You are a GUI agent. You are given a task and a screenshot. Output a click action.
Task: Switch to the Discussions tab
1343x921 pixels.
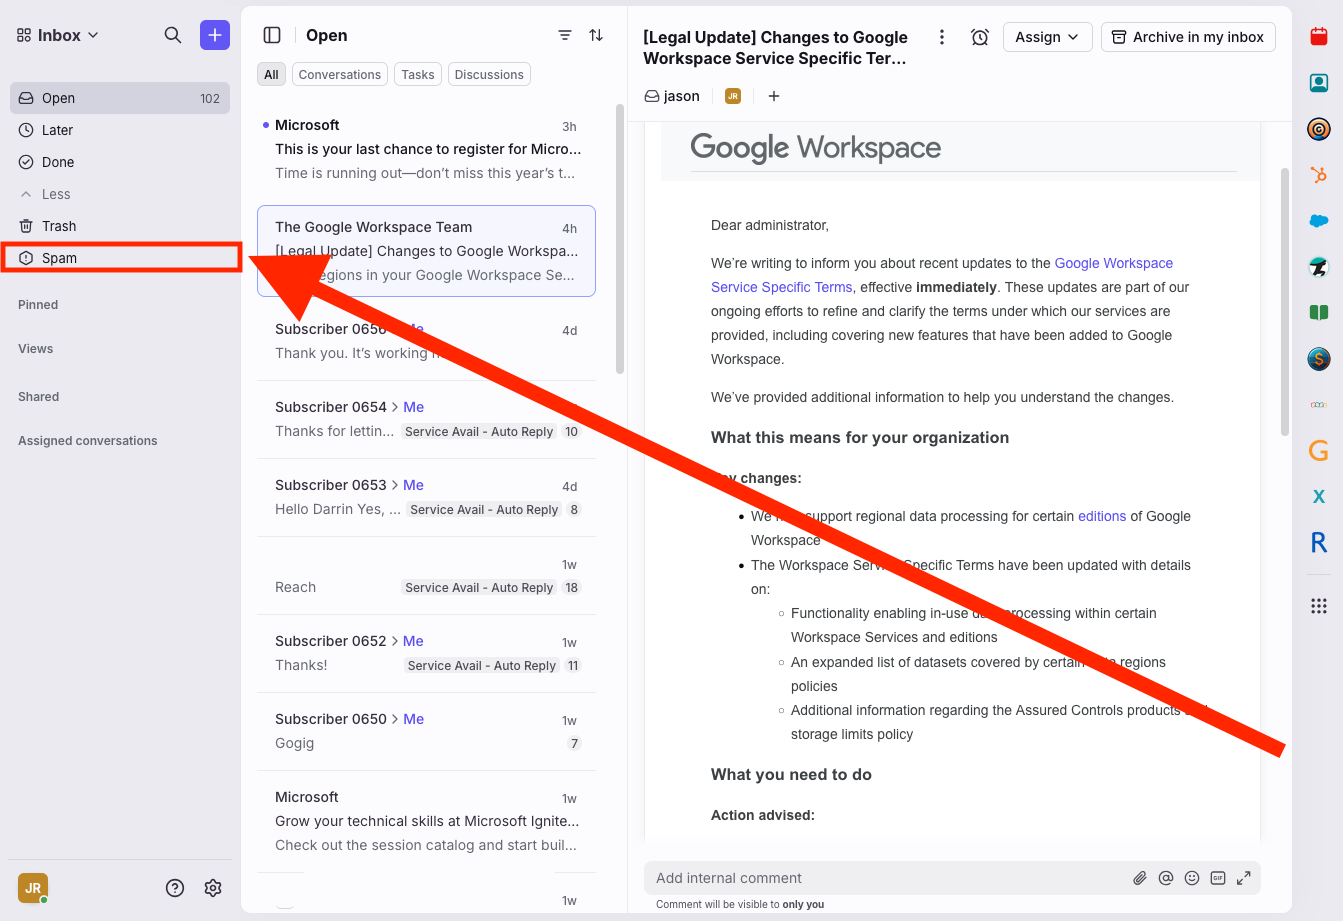point(489,75)
